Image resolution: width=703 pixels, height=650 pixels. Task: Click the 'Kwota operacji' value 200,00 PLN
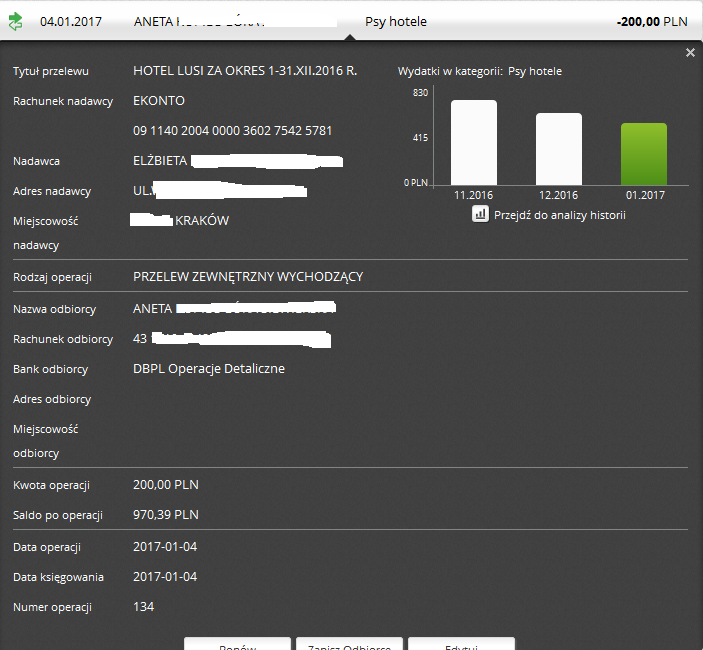click(x=166, y=485)
